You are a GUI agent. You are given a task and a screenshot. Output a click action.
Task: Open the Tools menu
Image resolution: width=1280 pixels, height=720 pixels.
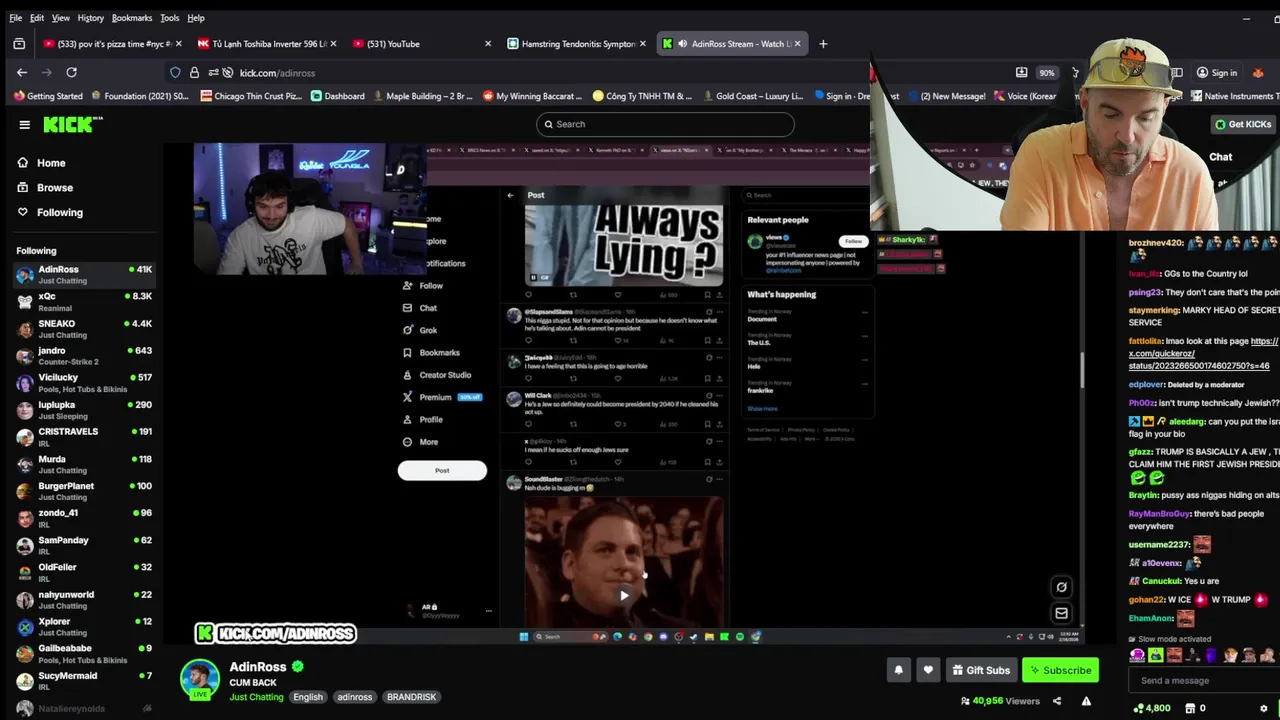point(169,18)
